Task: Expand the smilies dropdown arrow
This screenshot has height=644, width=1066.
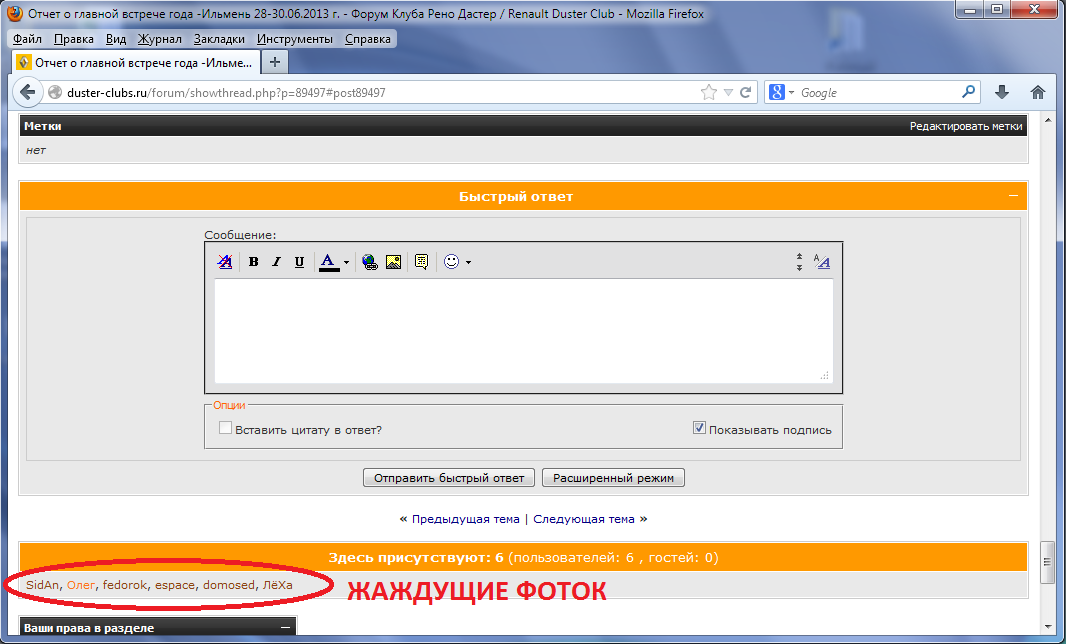Action: [468, 263]
